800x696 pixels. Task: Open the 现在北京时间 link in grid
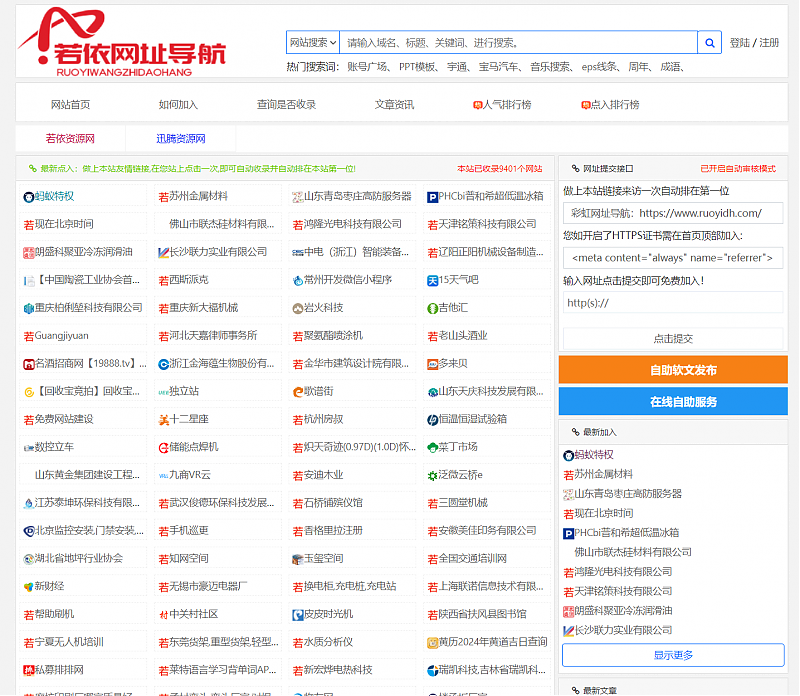click(x=64, y=224)
